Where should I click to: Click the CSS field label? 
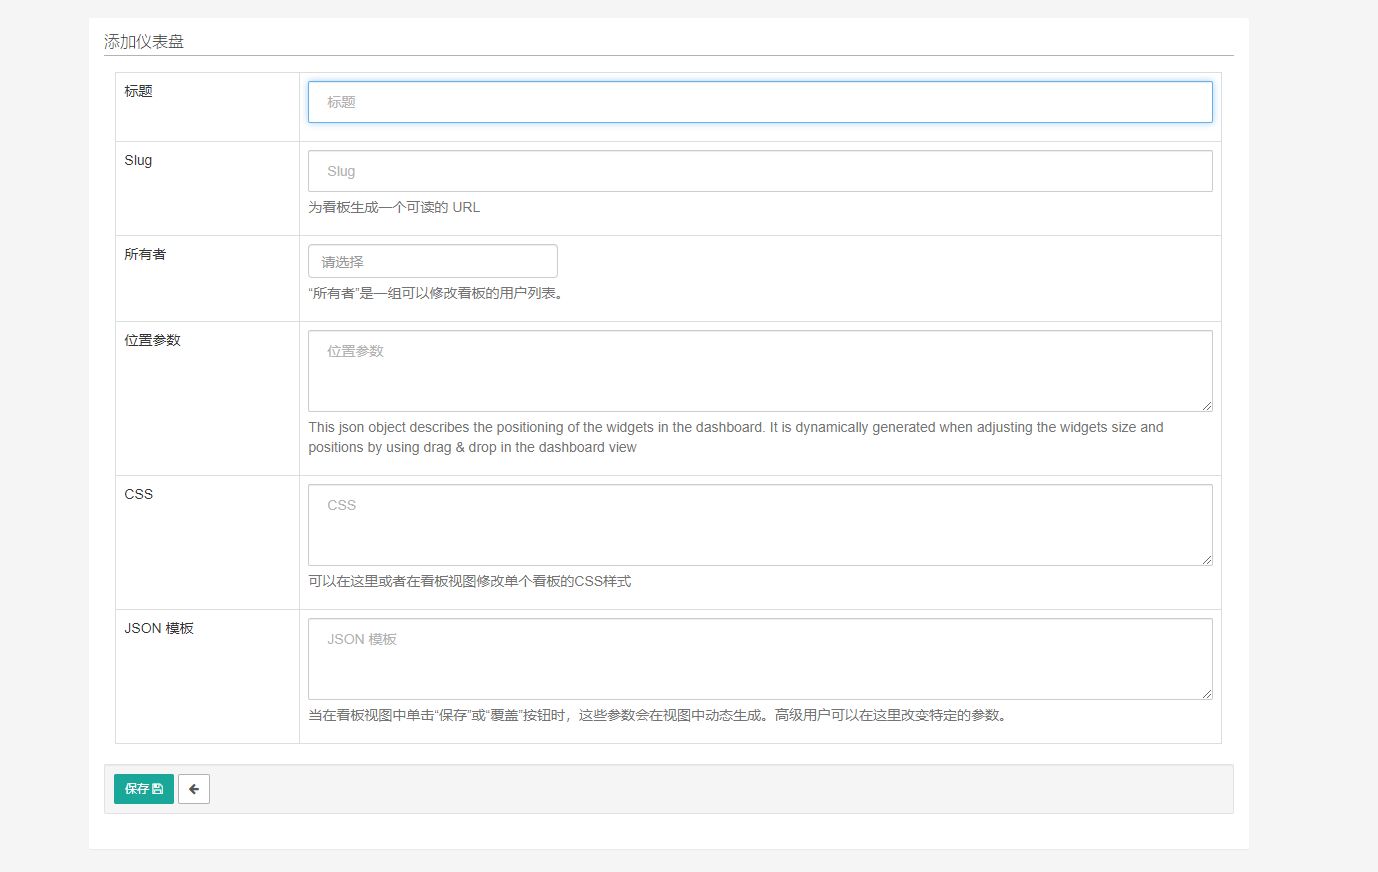pyautogui.click(x=138, y=493)
